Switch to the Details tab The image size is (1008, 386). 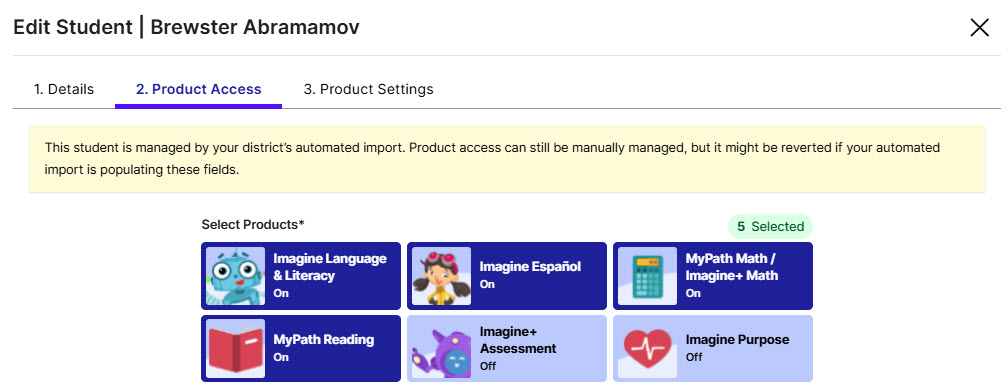(64, 89)
